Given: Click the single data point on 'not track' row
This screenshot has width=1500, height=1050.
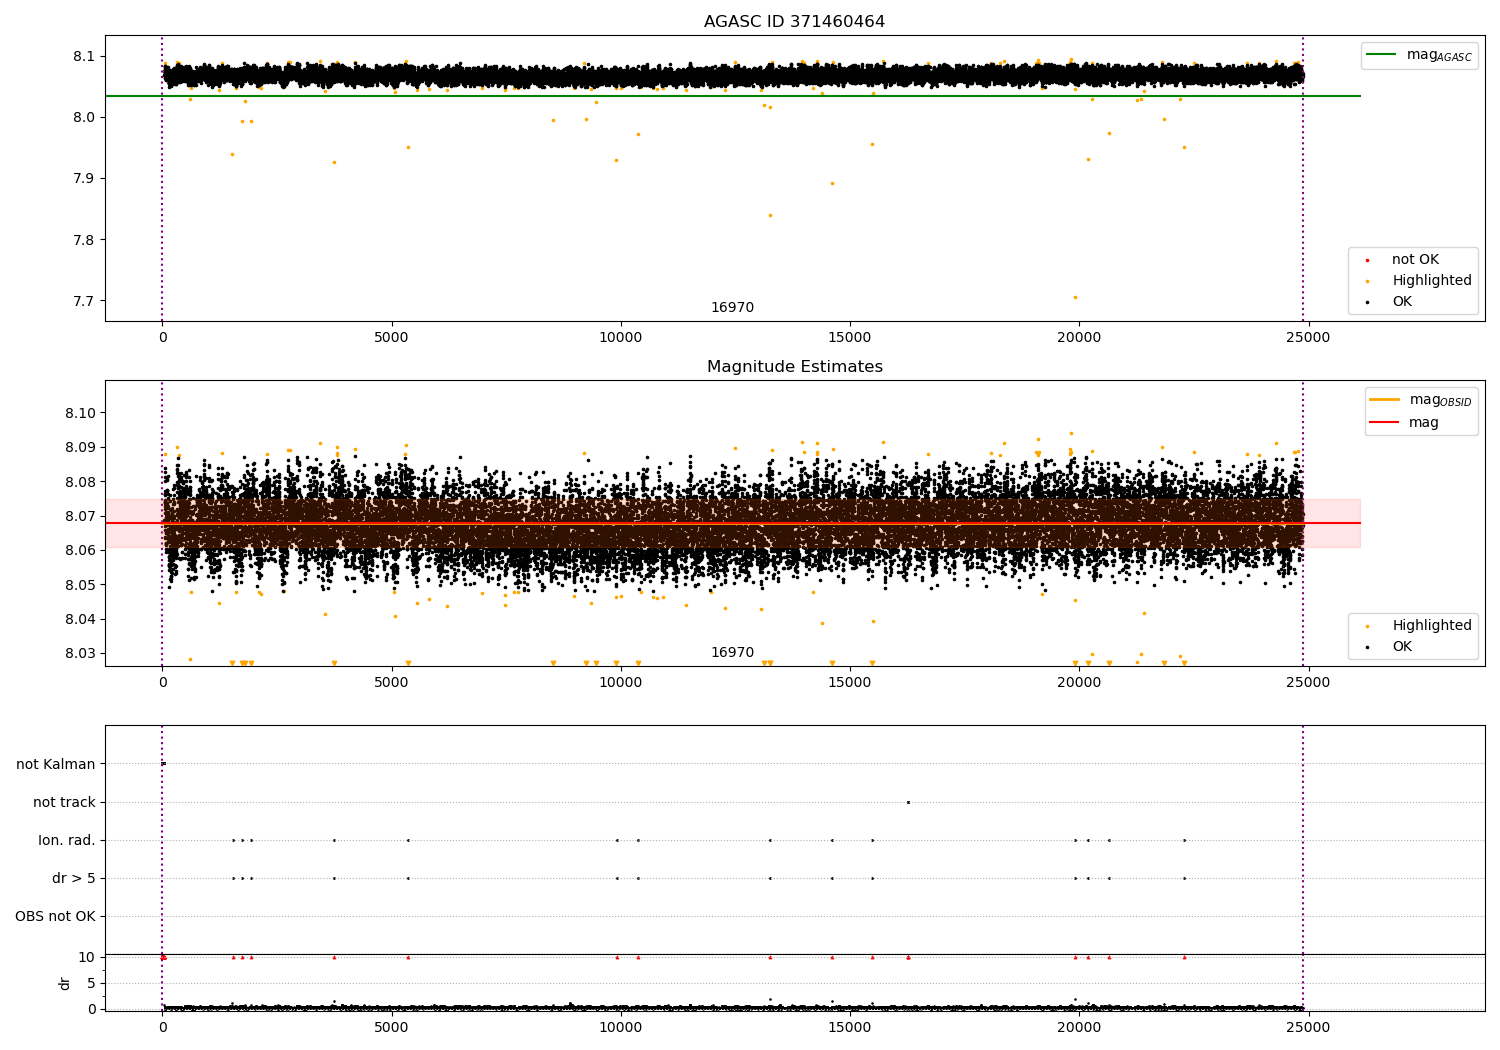Looking at the screenshot, I should 908,802.
